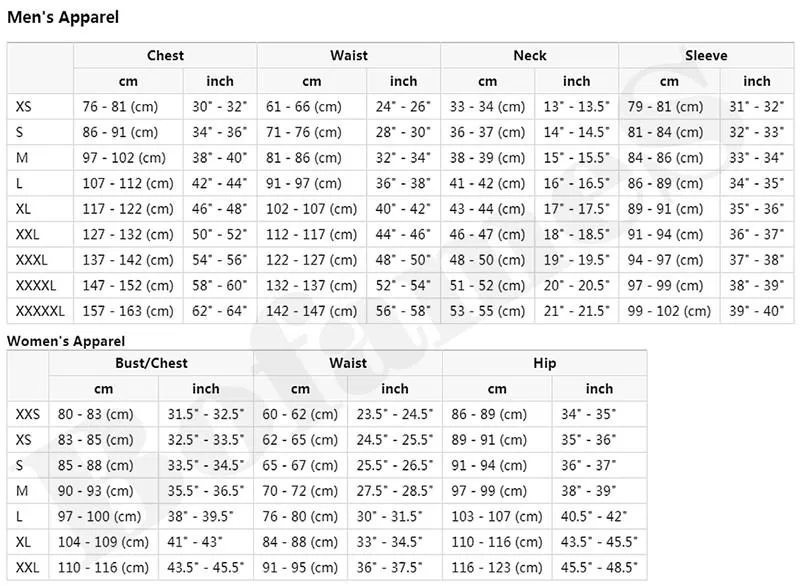800x586 pixels.
Task: Click men's XXL size row label
Action: [27, 234]
